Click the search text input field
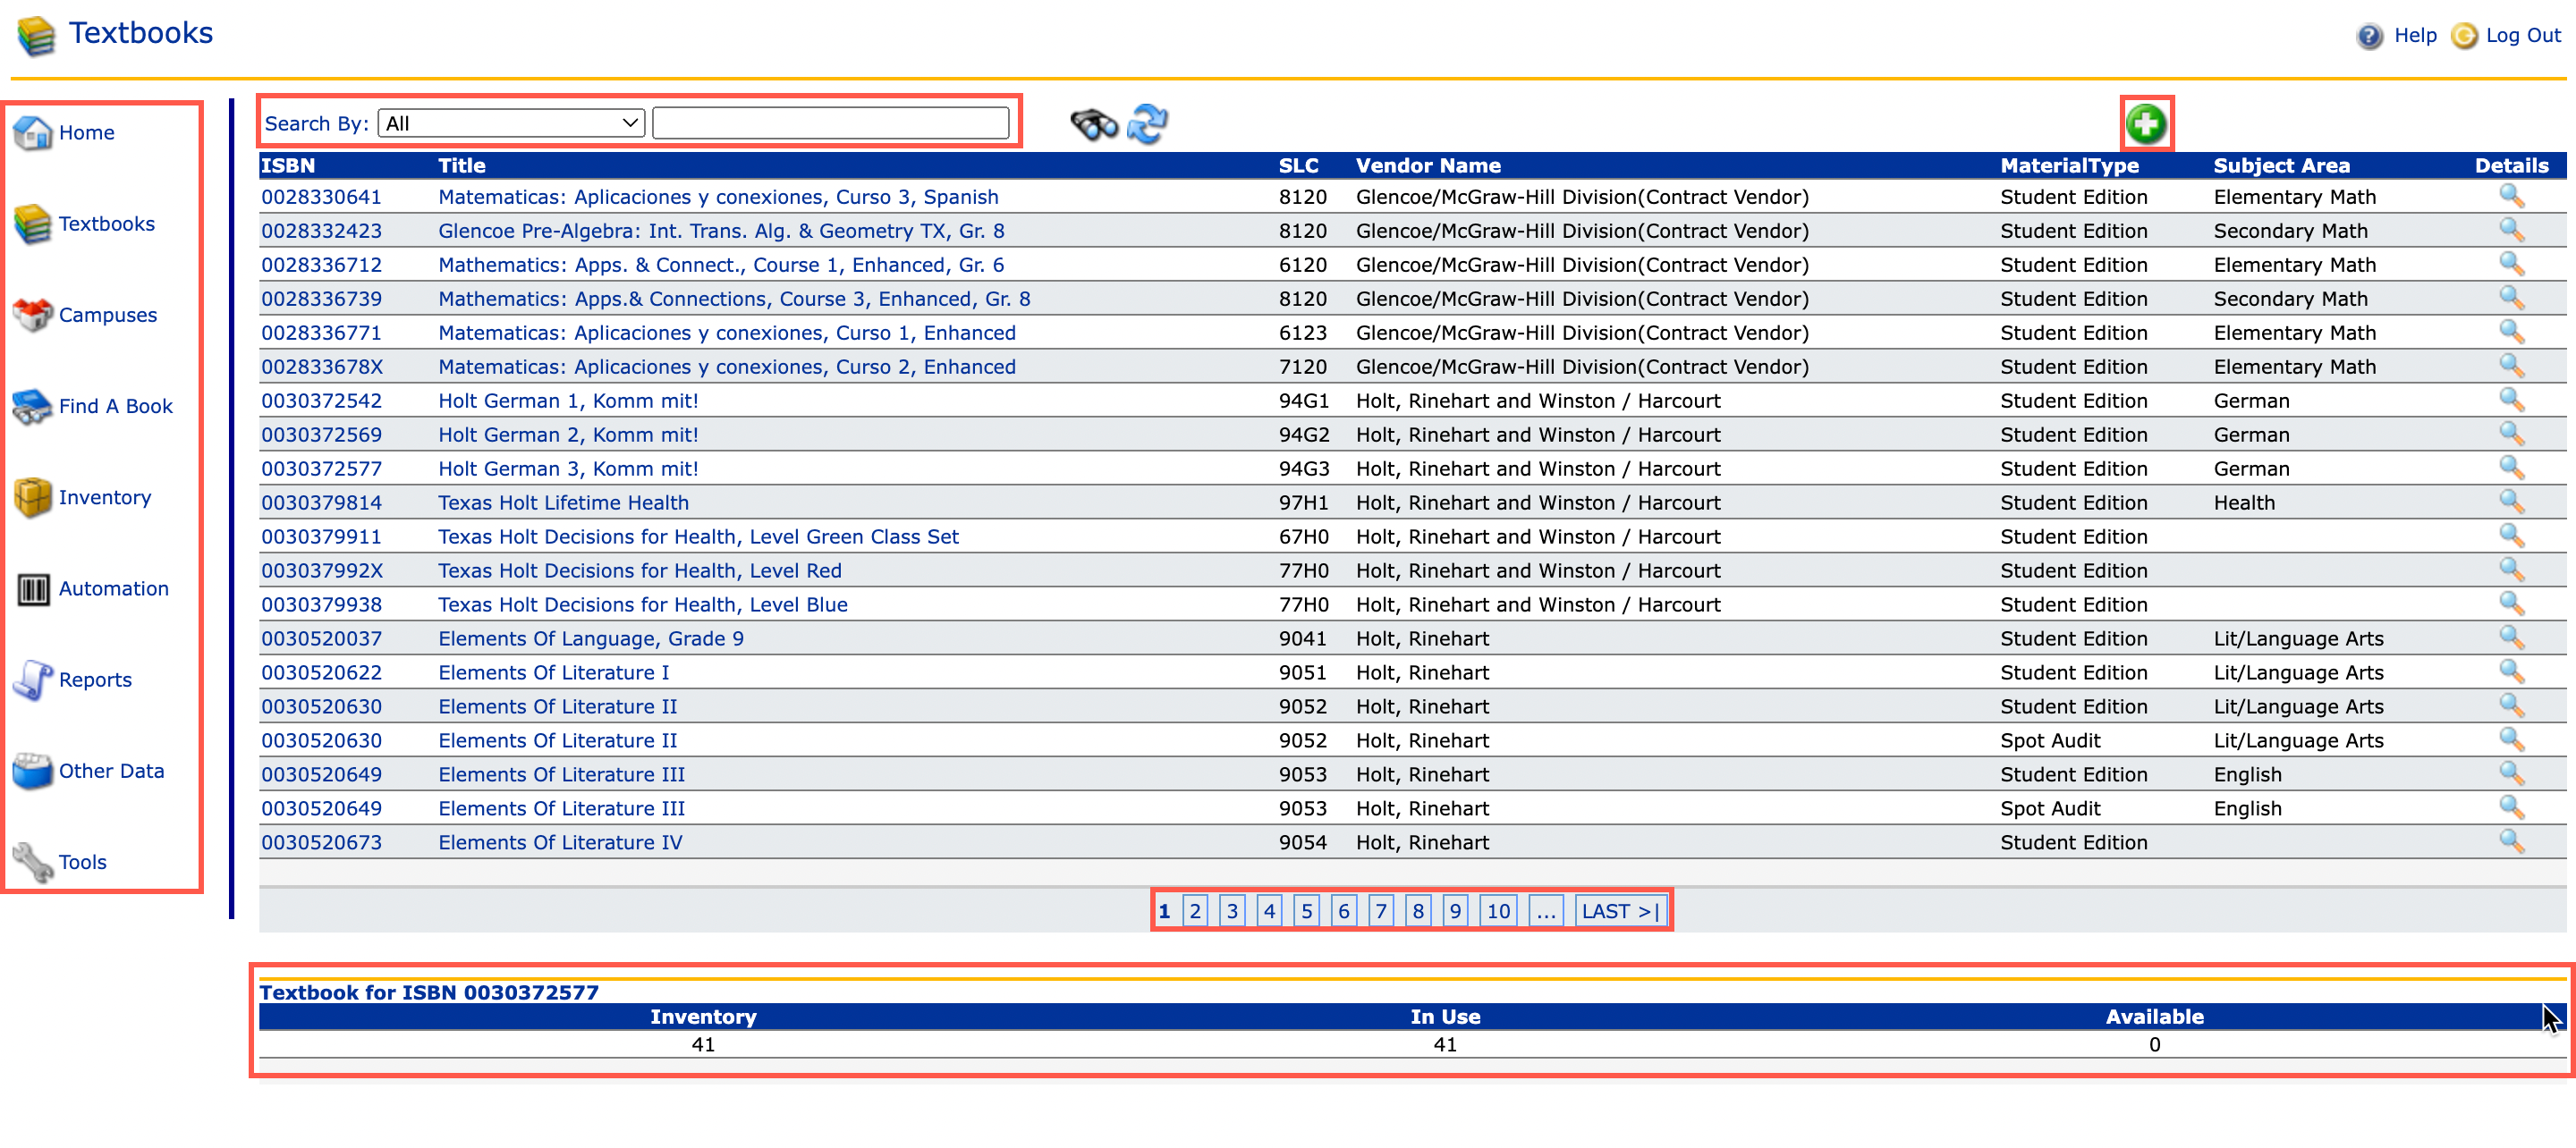This screenshot has width=2576, height=1148. 830,123
